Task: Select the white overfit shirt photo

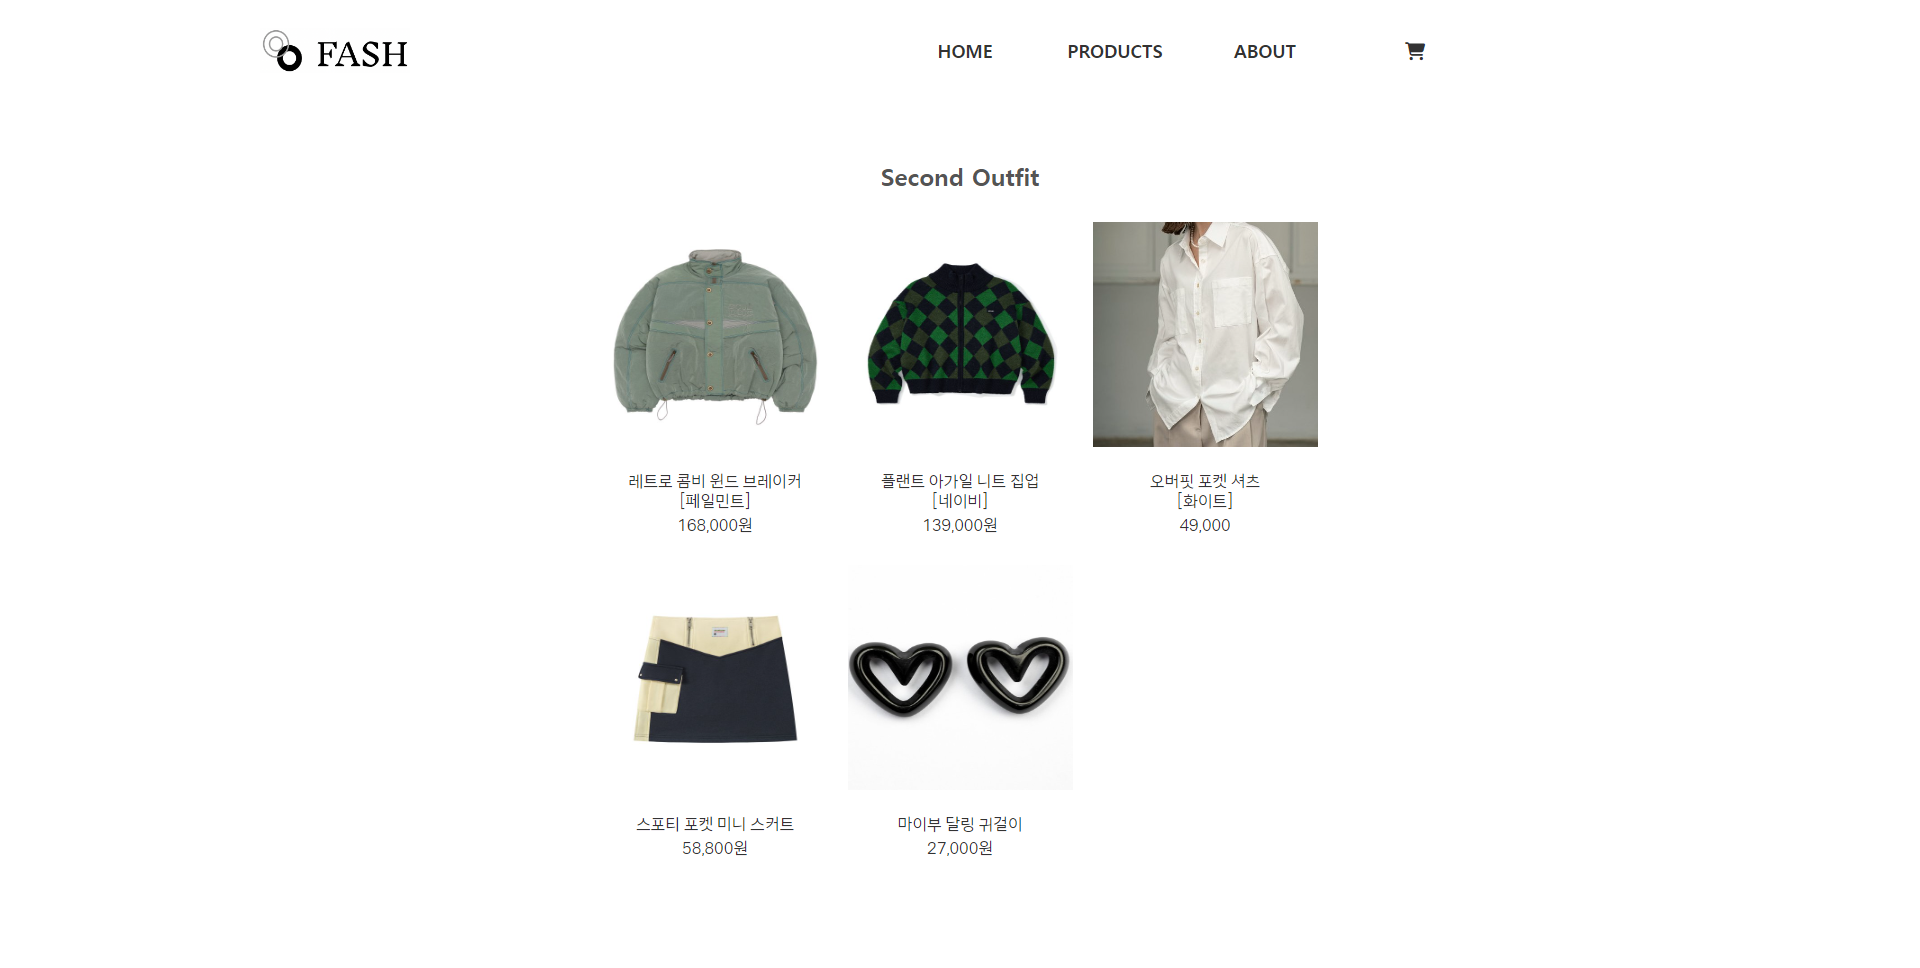Action: tap(1205, 335)
